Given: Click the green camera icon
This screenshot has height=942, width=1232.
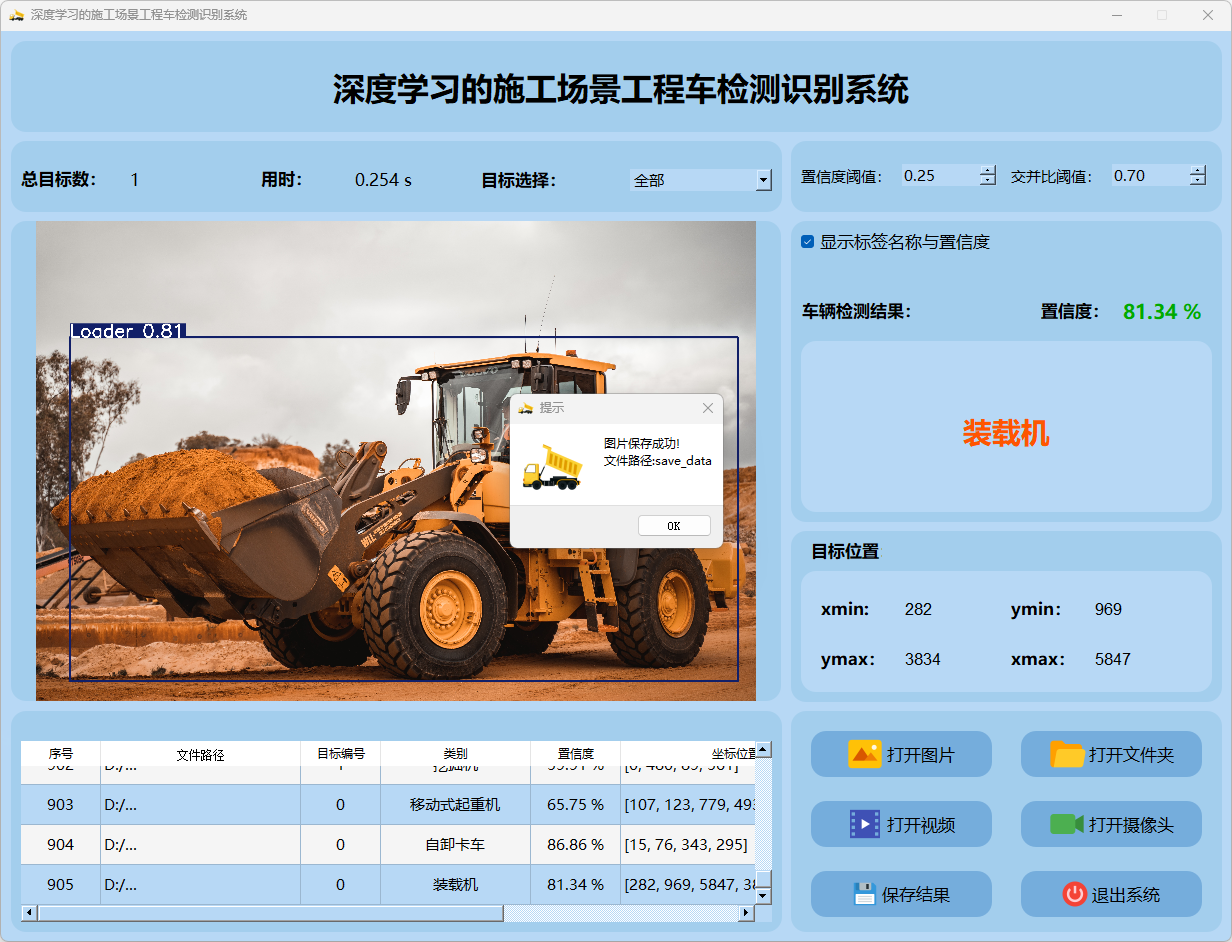Looking at the screenshot, I should [1067, 824].
